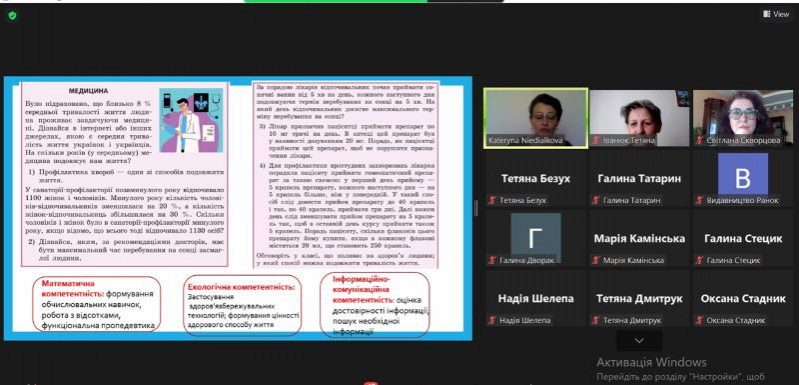
Task: Select Тетяна Дмитрук participant tile
Action: 639,298
